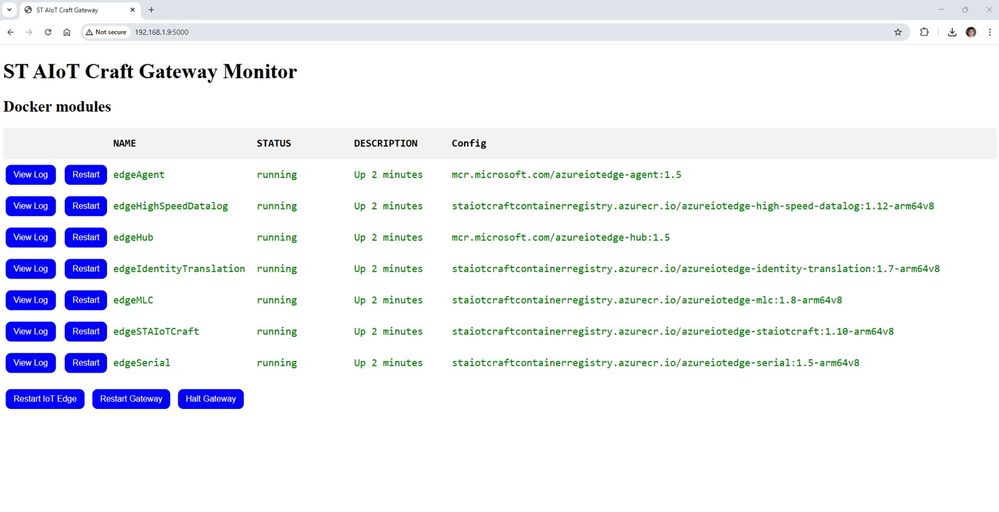Select the ST AIoT Craft Gateway tab

point(79,10)
